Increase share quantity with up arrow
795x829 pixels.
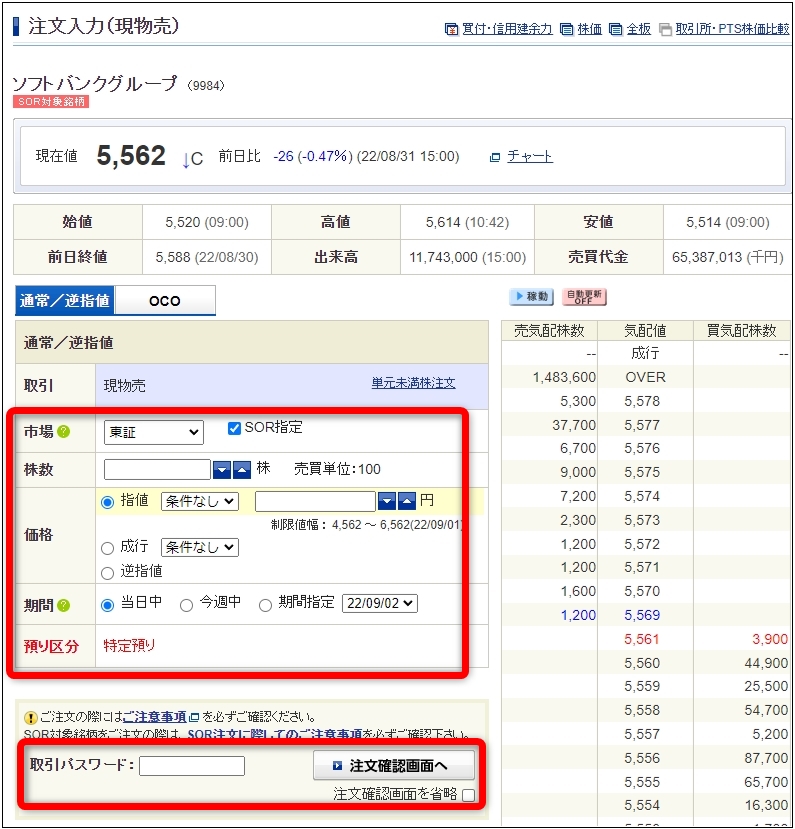(x=242, y=470)
